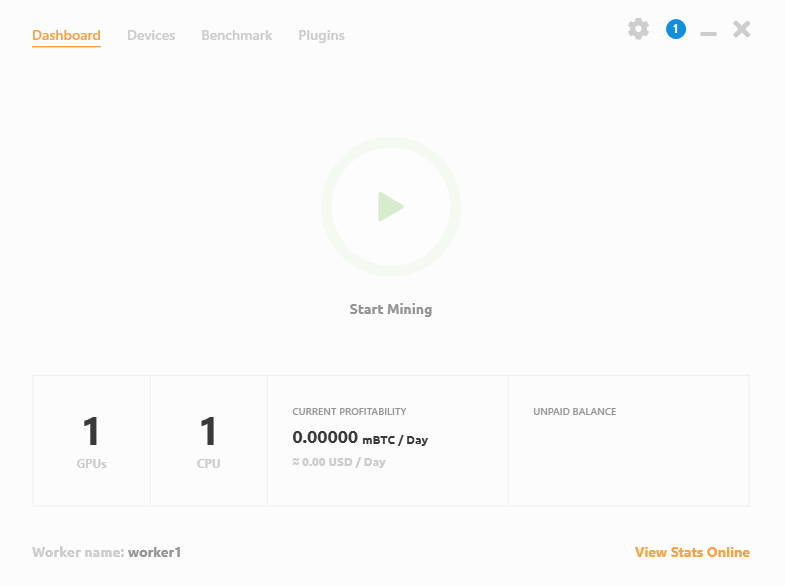
Task: Select the CPU count tile
Action: click(208, 440)
